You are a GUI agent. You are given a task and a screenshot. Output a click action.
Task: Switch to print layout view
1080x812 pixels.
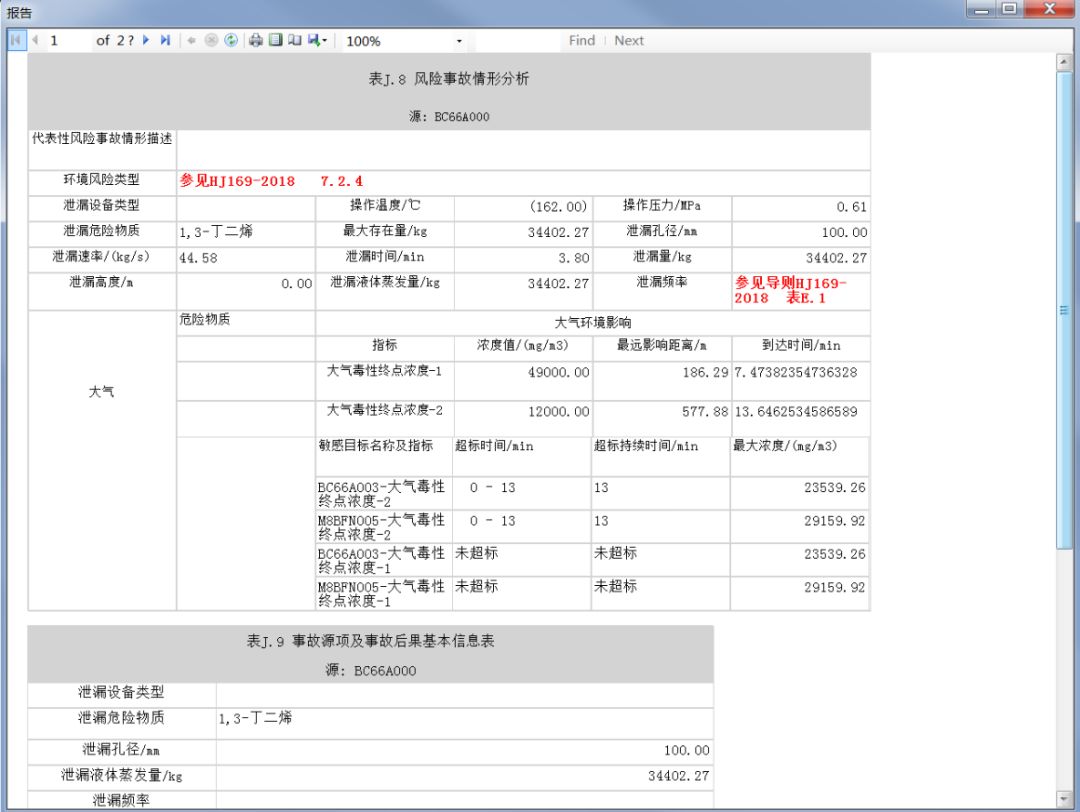coord(276,41)
